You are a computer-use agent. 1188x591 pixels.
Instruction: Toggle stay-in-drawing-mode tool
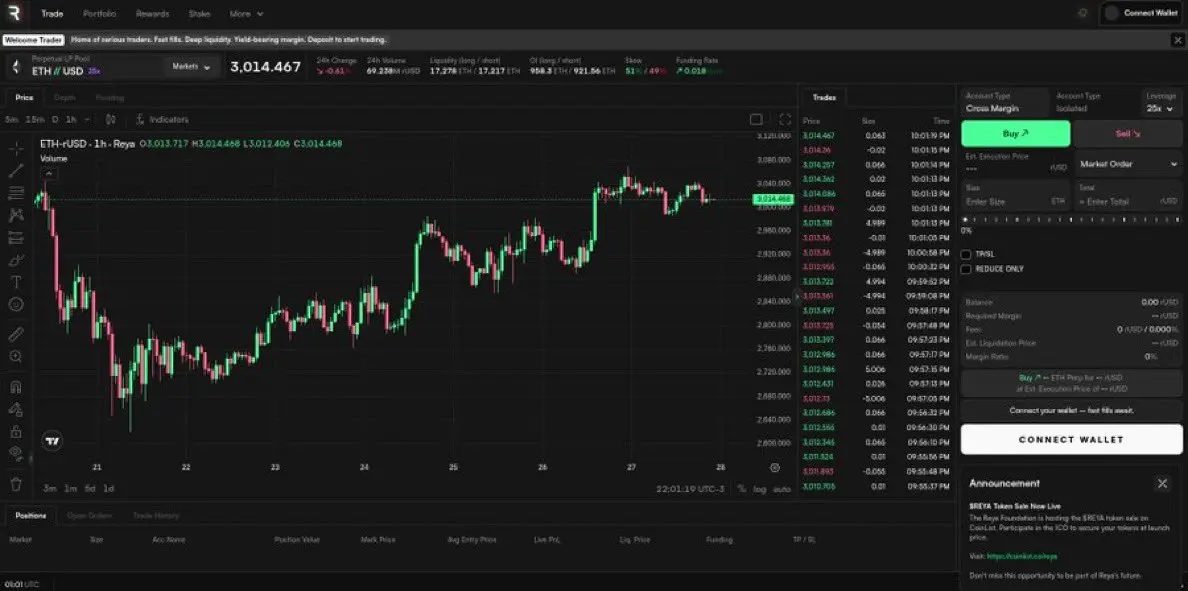click(x=15, y=409)
